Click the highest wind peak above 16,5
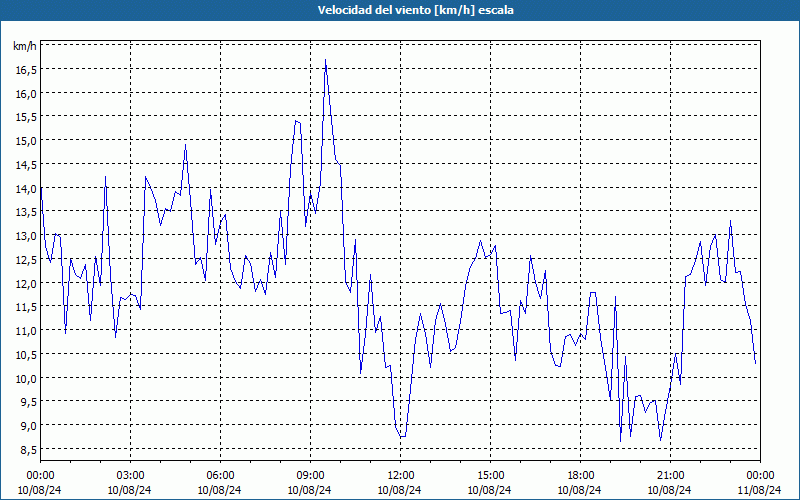This screenshot has height=500, width=800. (325, 60)
